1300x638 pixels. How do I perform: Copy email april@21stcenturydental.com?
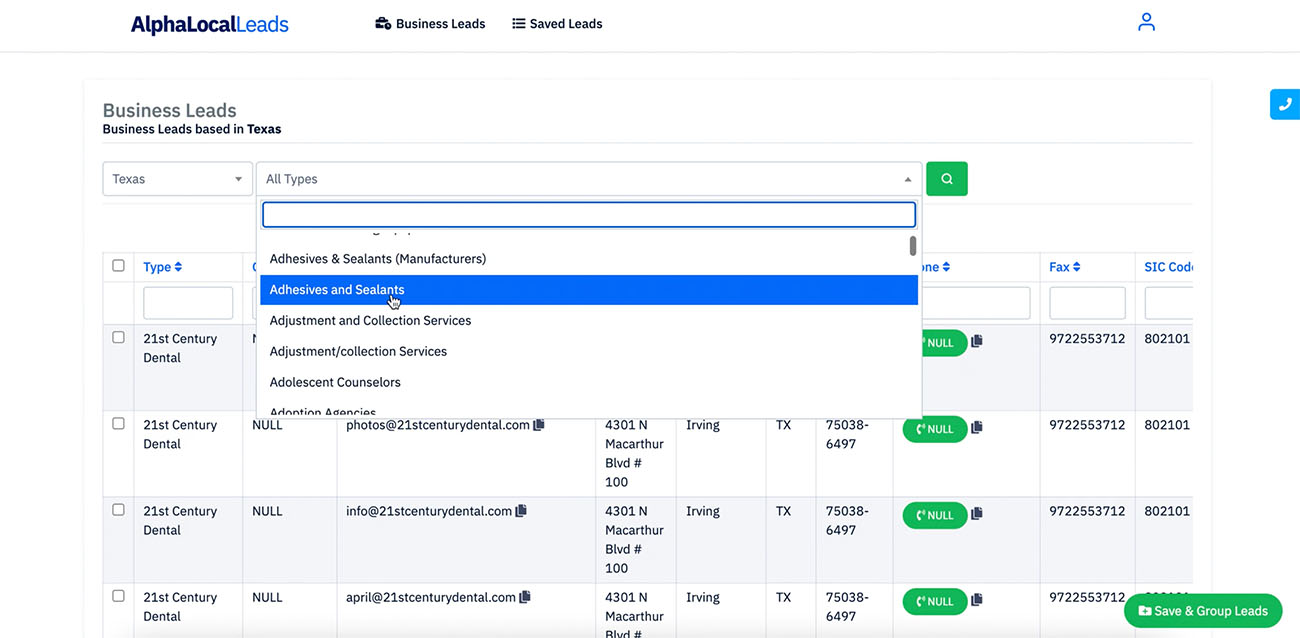click(525, 597)
